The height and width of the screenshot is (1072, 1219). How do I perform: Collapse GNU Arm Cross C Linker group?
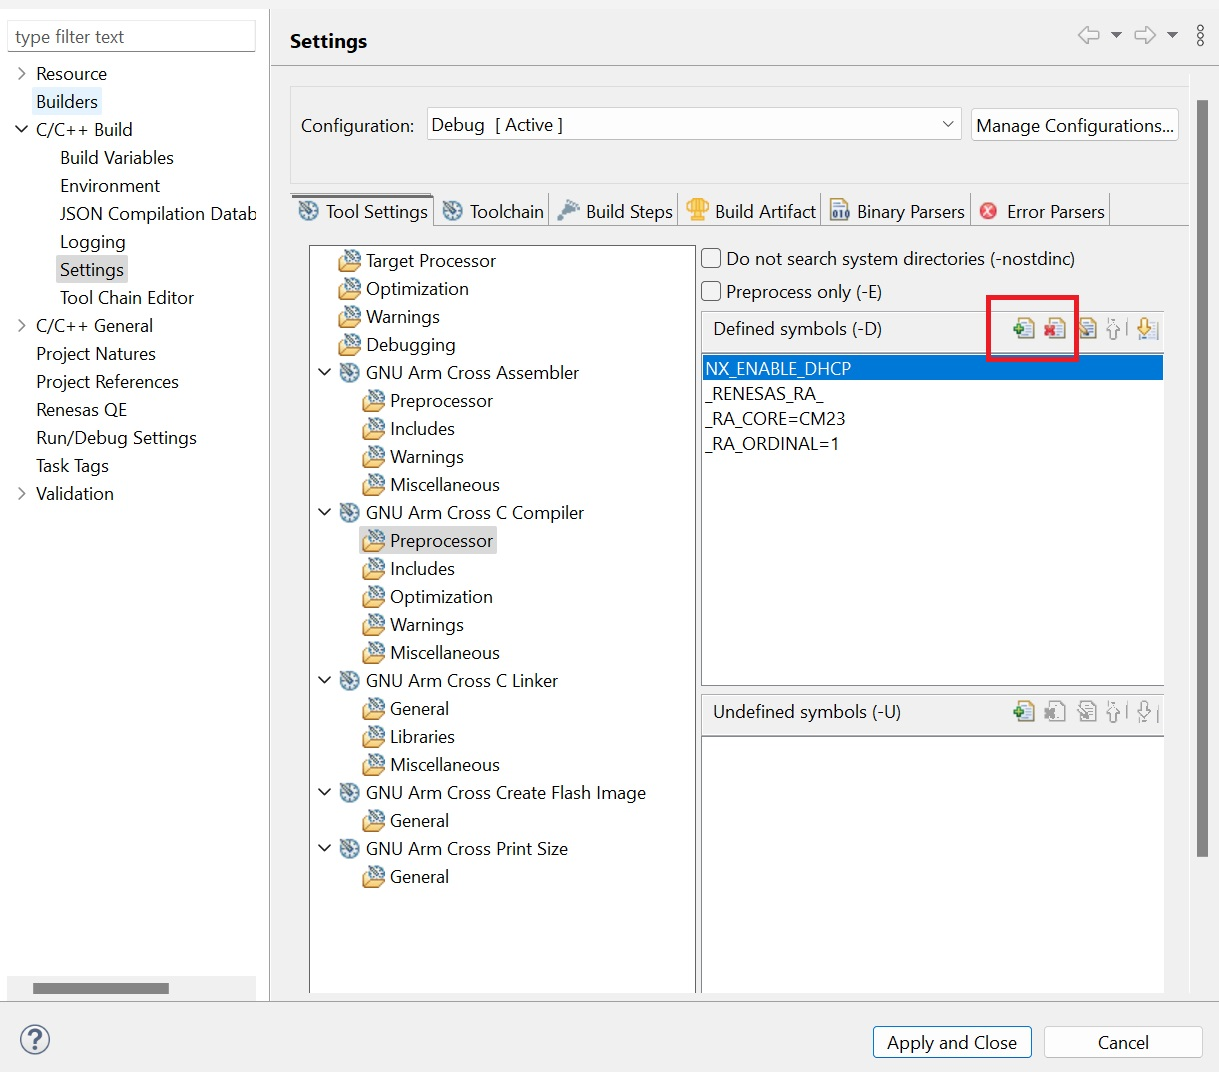(324, 680)
